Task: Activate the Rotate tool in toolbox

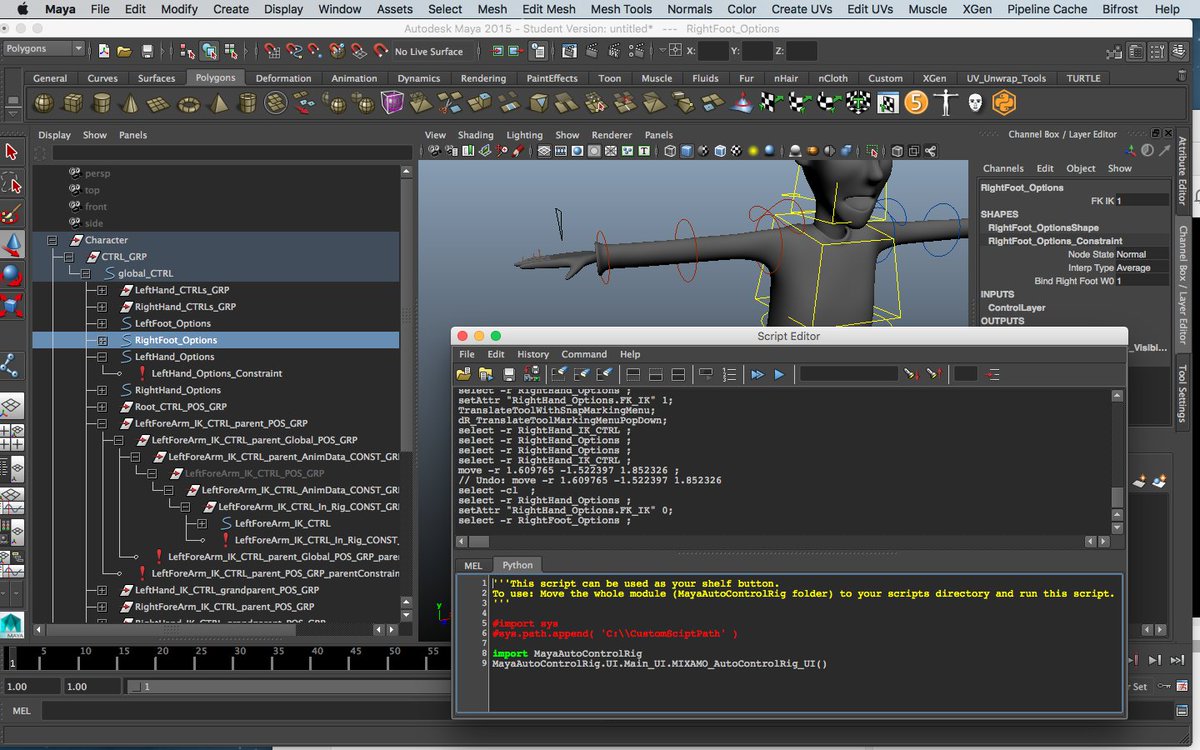Action: coord(12,277)
